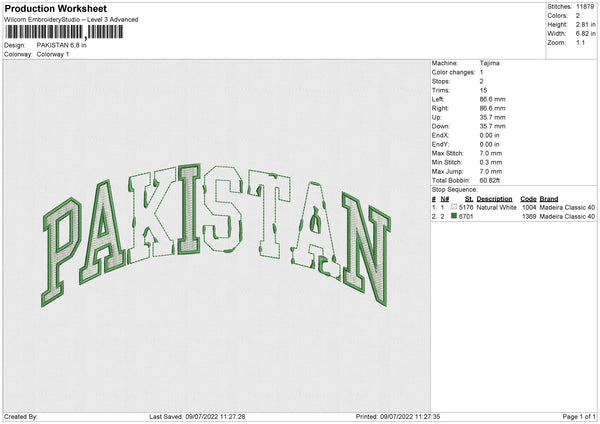Click the 'Created By:' footer label

tap(21, 417)
